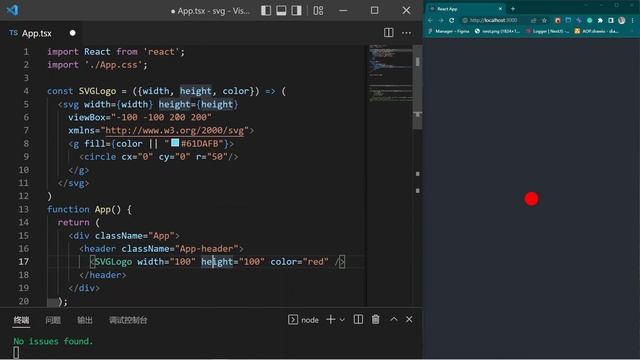
Task: Open the Manager - Figma bookmark
Action: [449, 31]
